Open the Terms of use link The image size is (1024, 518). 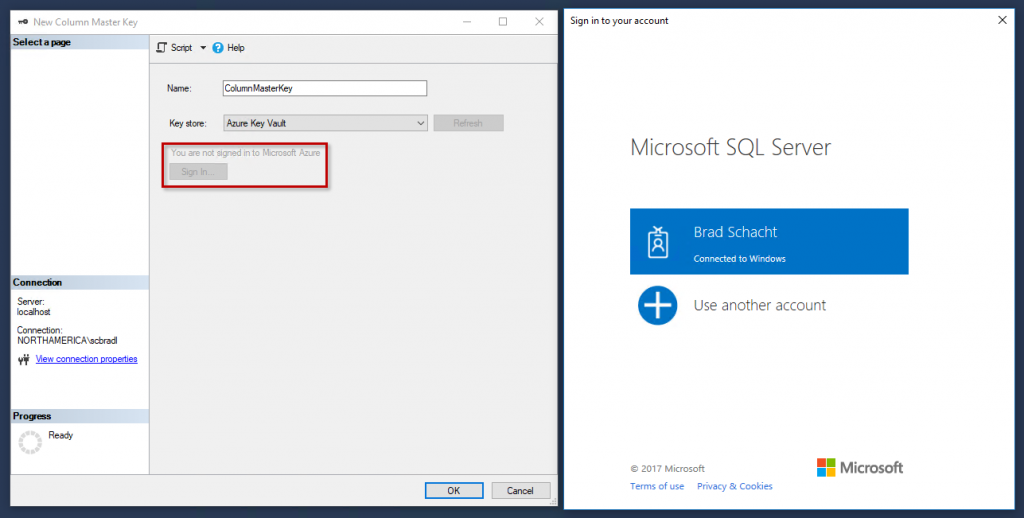657,486
